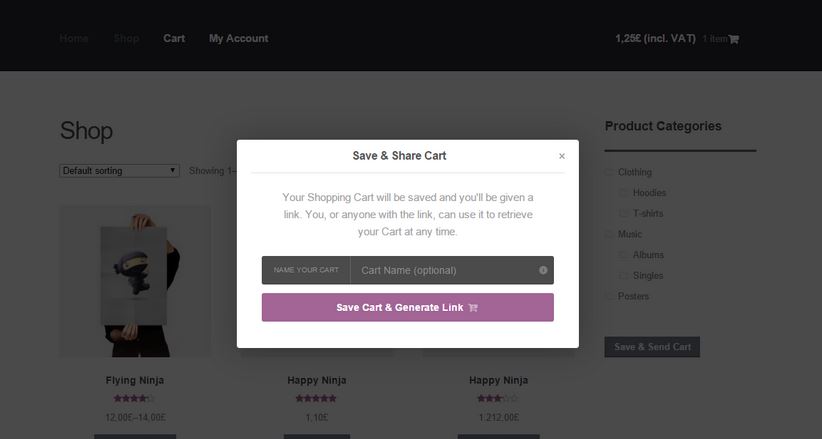Click the info icon in cart name field

543,270
